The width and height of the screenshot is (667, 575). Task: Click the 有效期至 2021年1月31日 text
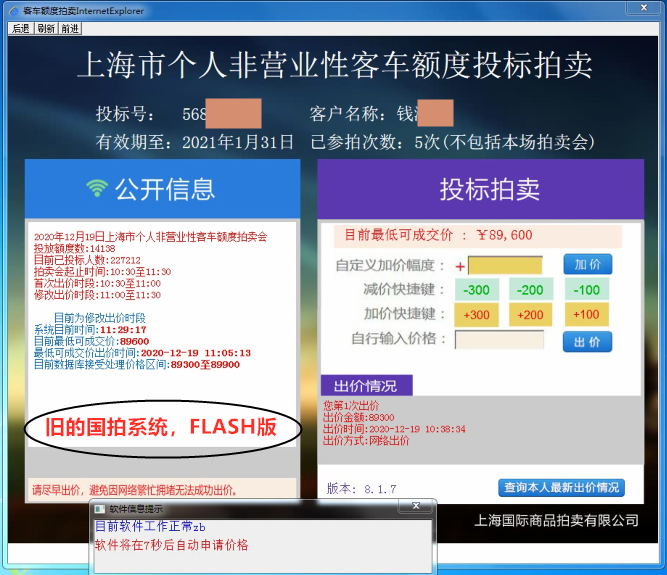point(194,142)
